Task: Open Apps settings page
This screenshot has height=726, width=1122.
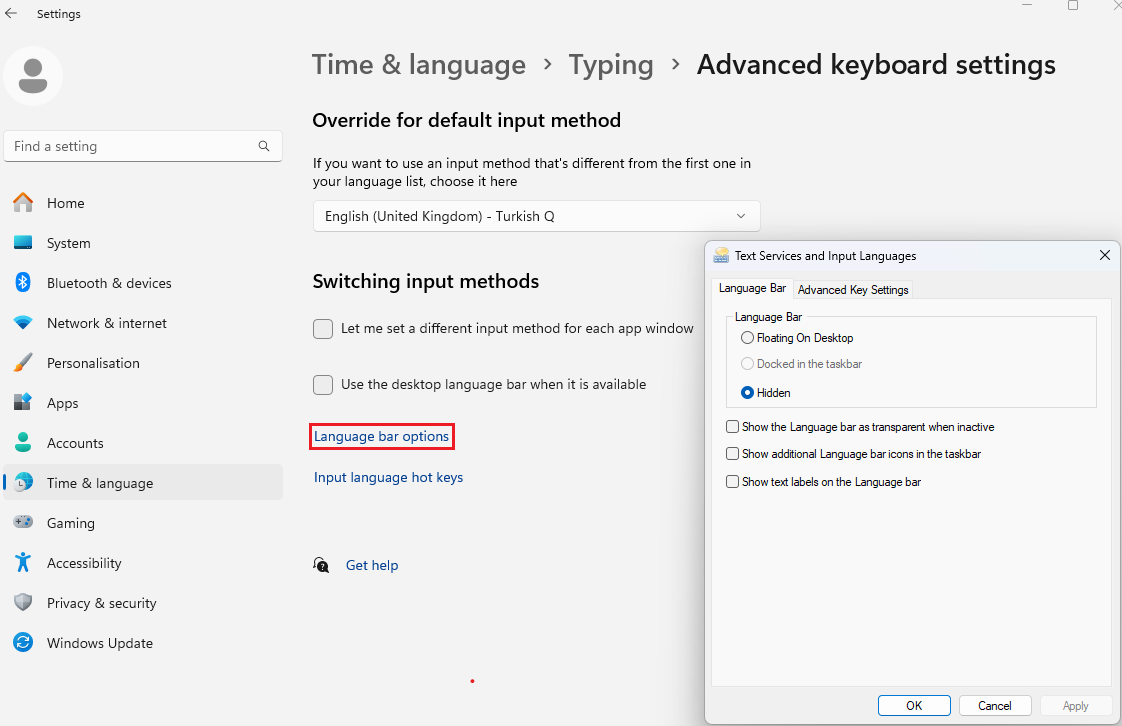Action: tap(142, 403)
